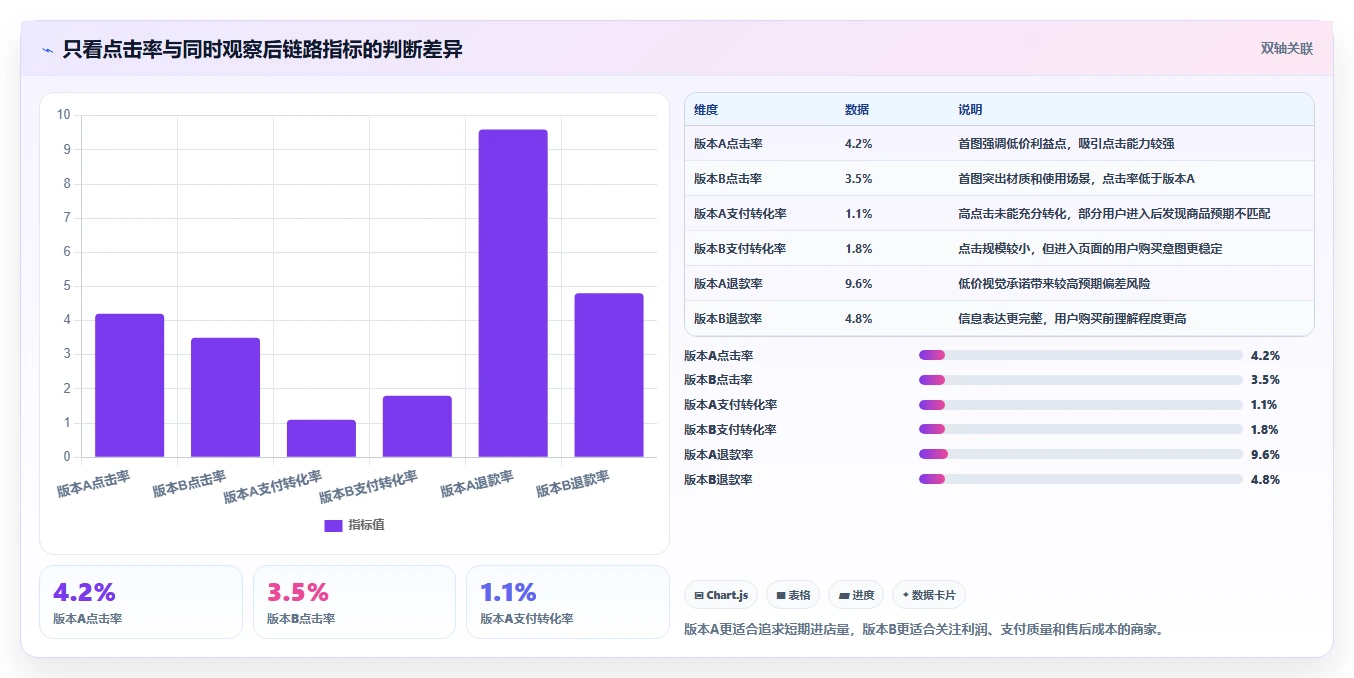Click the 9.6% table cell
Viewport: 1354px width, 678px height.
coord(859,284)
